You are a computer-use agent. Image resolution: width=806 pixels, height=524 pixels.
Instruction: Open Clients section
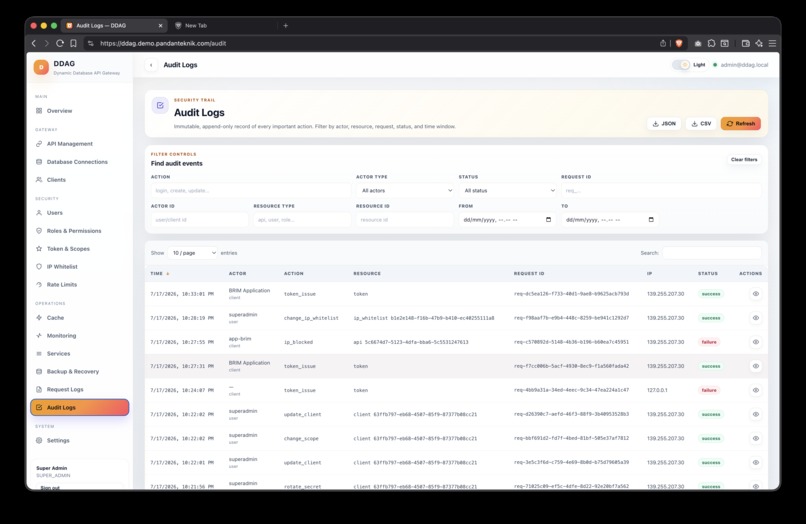[x=56, y=180]
